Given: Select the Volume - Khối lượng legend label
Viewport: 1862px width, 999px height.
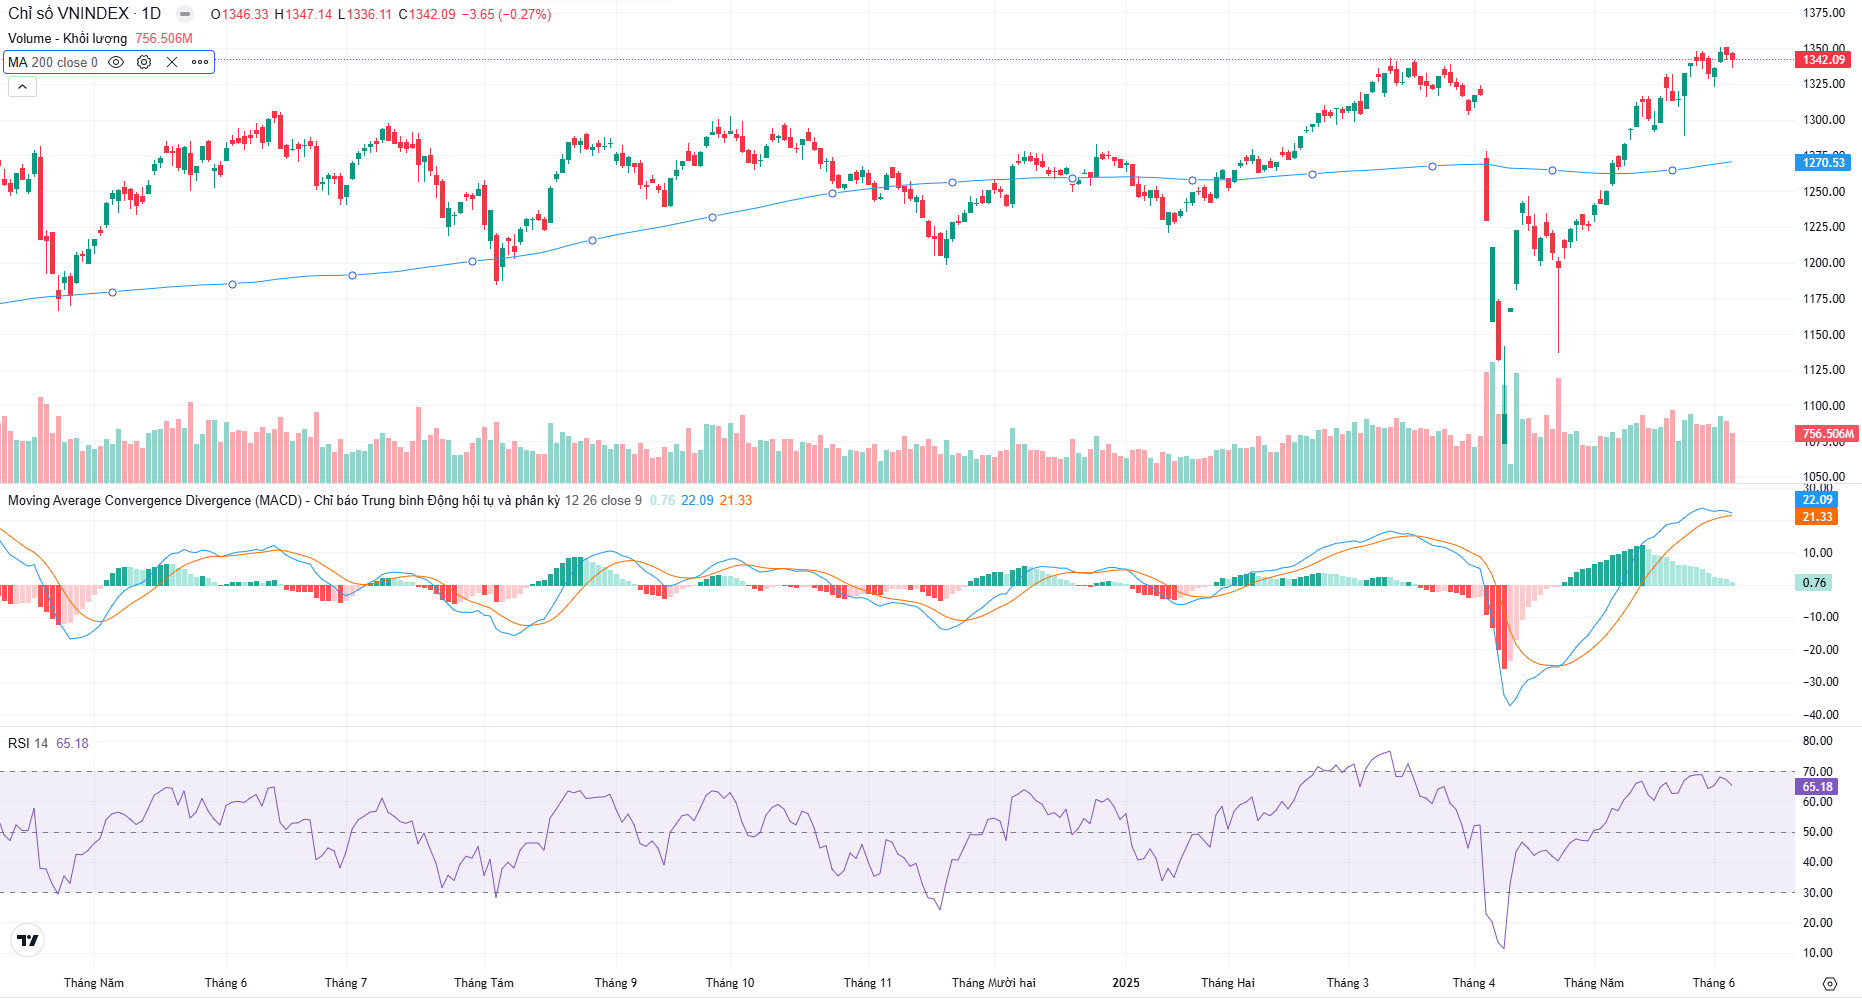Looking at the screenshot, I should tap(68, 38).
